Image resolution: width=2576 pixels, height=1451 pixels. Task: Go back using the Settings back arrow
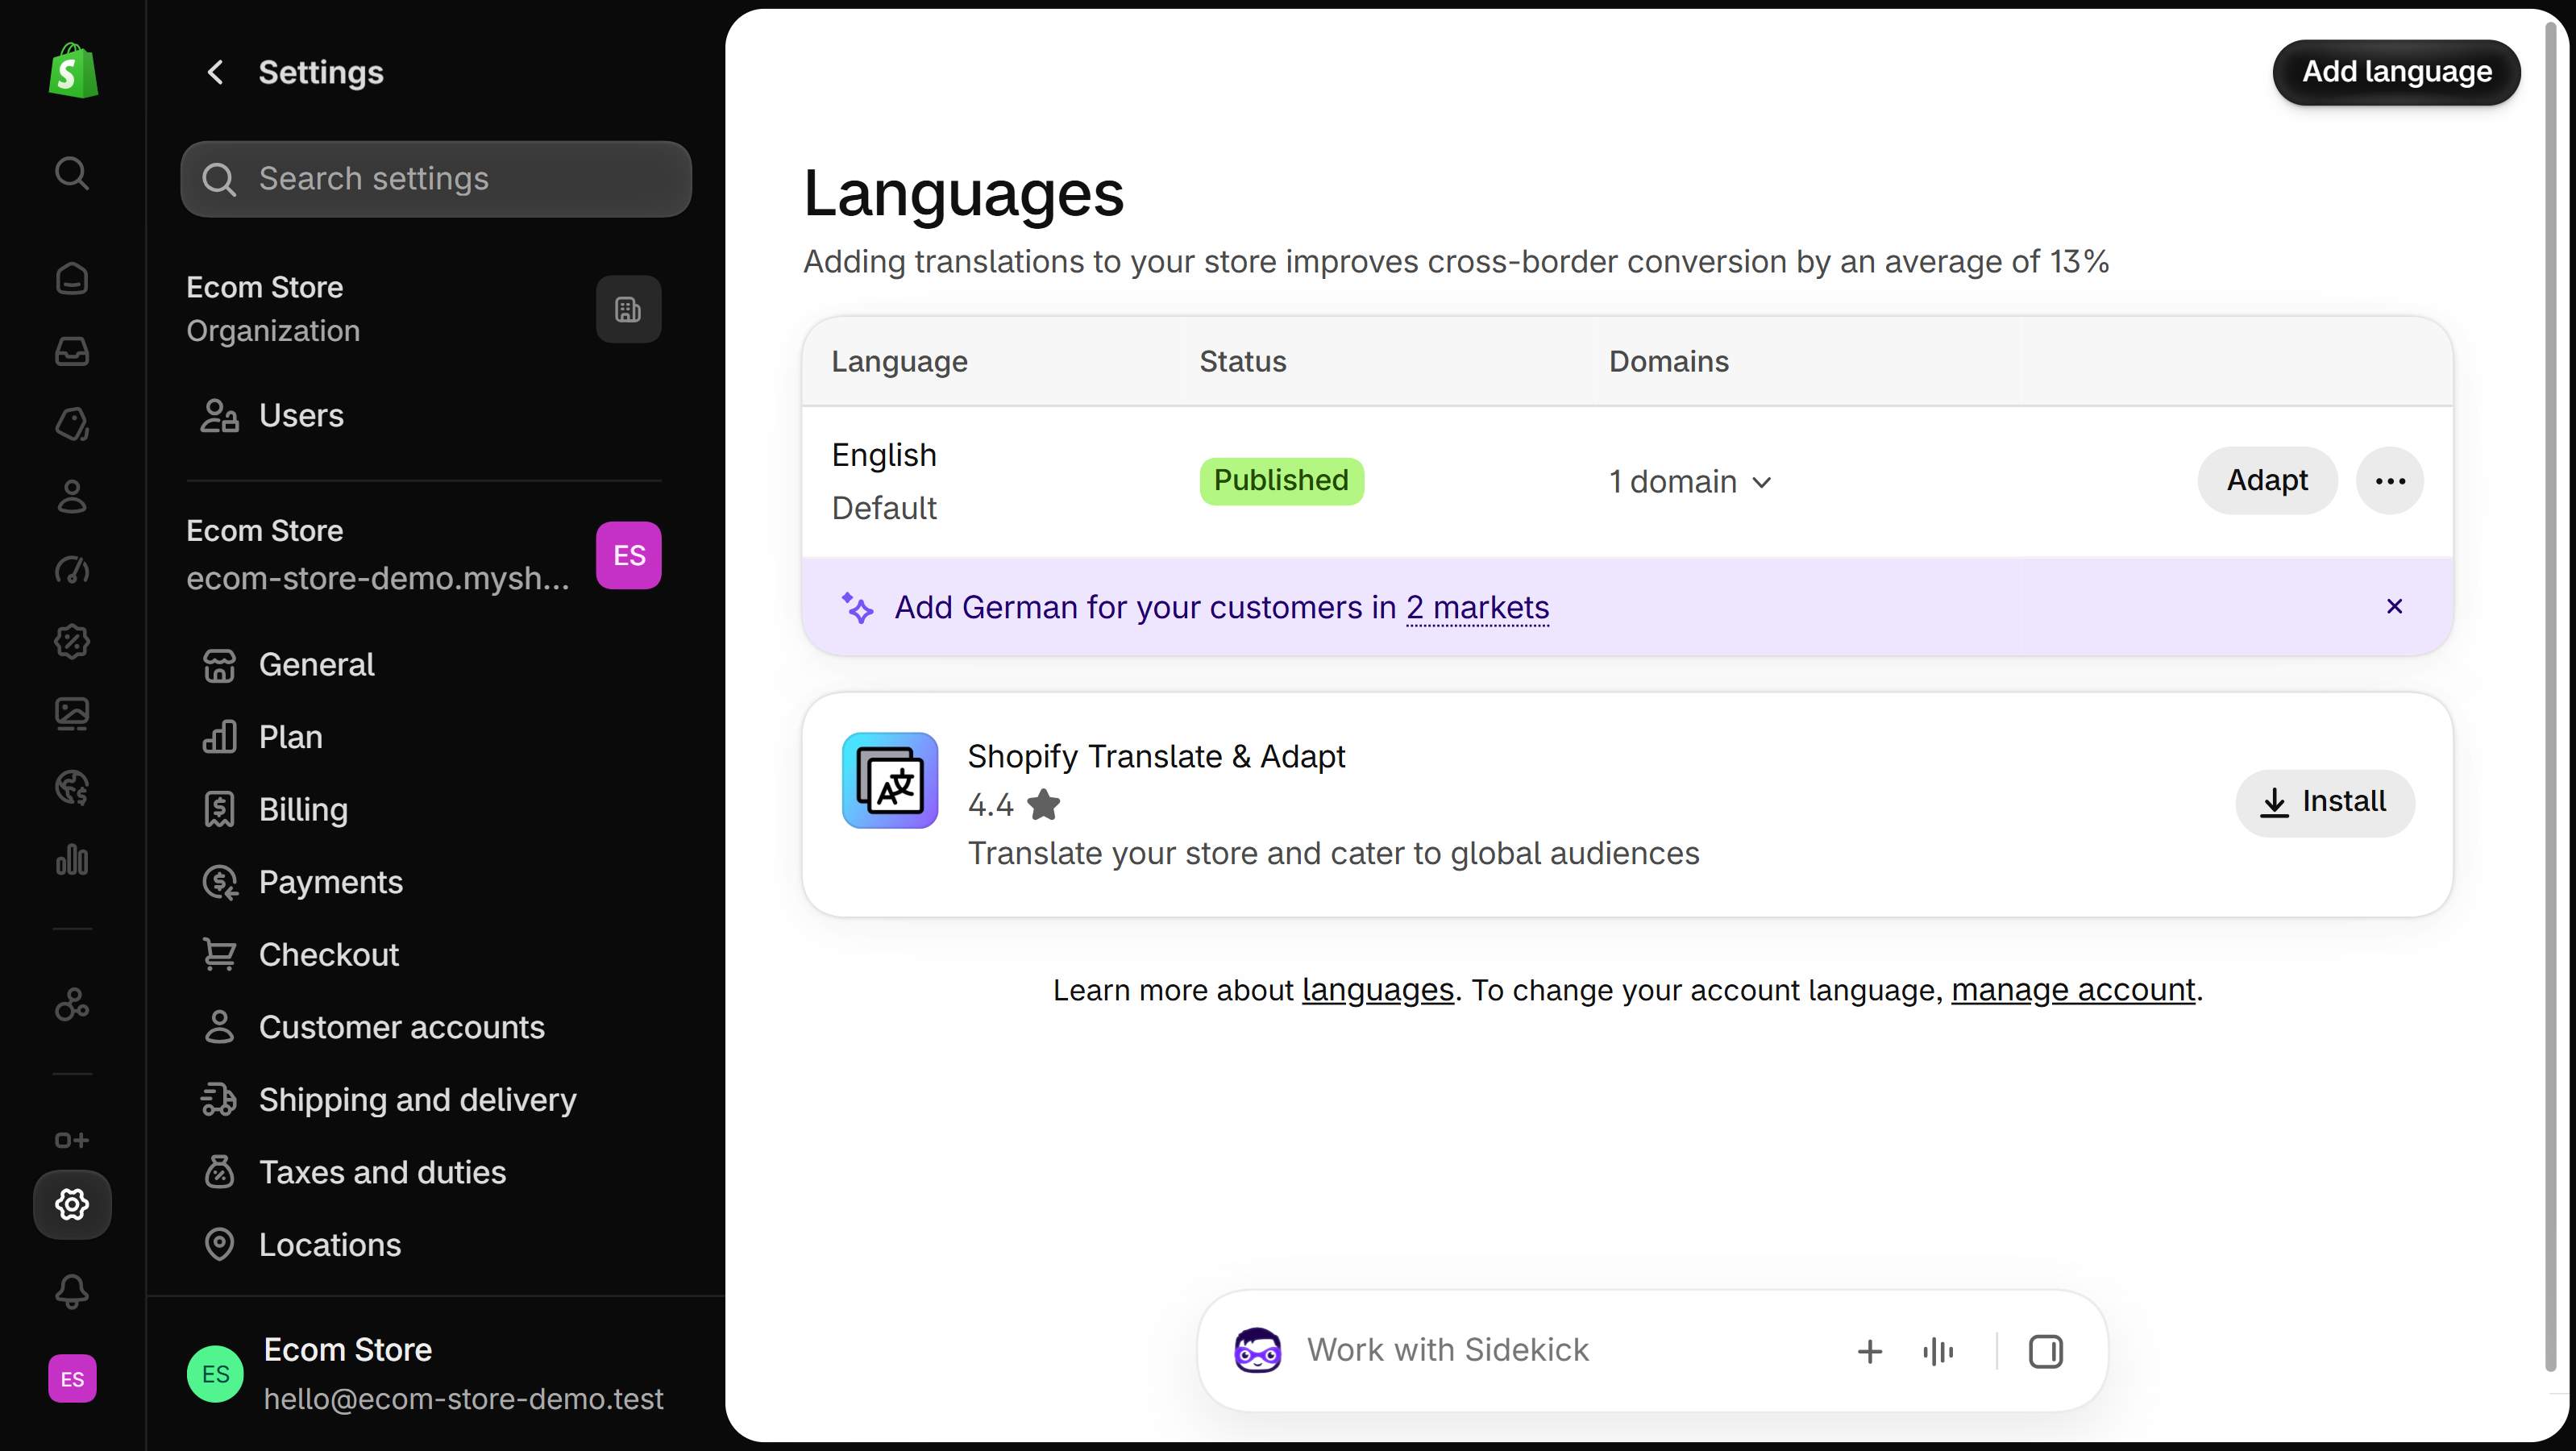215,72
